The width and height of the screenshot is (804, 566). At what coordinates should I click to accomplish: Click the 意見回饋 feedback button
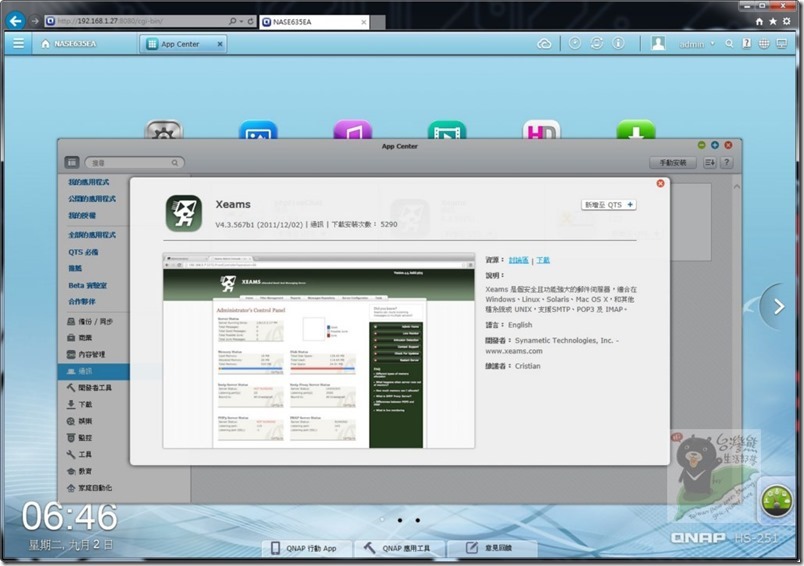pos(491,548)
